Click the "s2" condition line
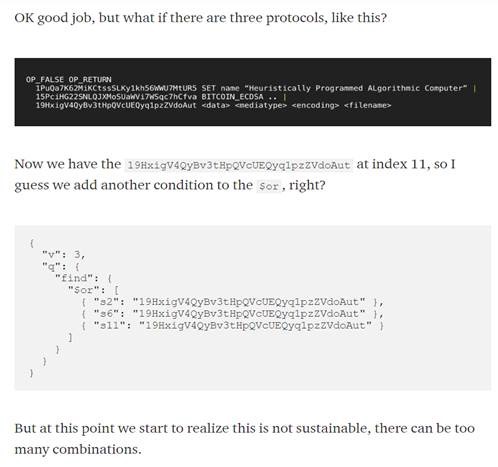 coord(232,302)
